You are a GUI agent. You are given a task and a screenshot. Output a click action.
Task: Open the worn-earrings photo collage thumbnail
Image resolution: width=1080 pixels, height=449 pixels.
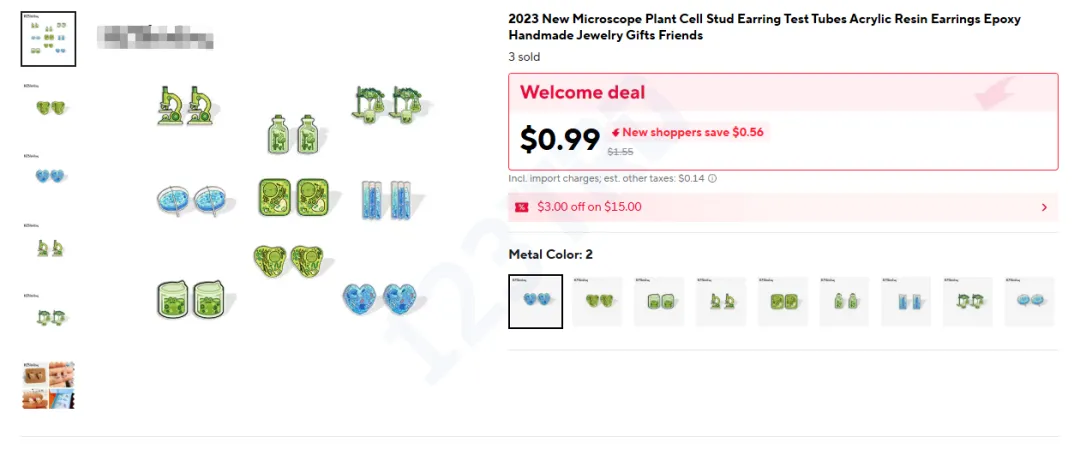(x=48, y=385)
